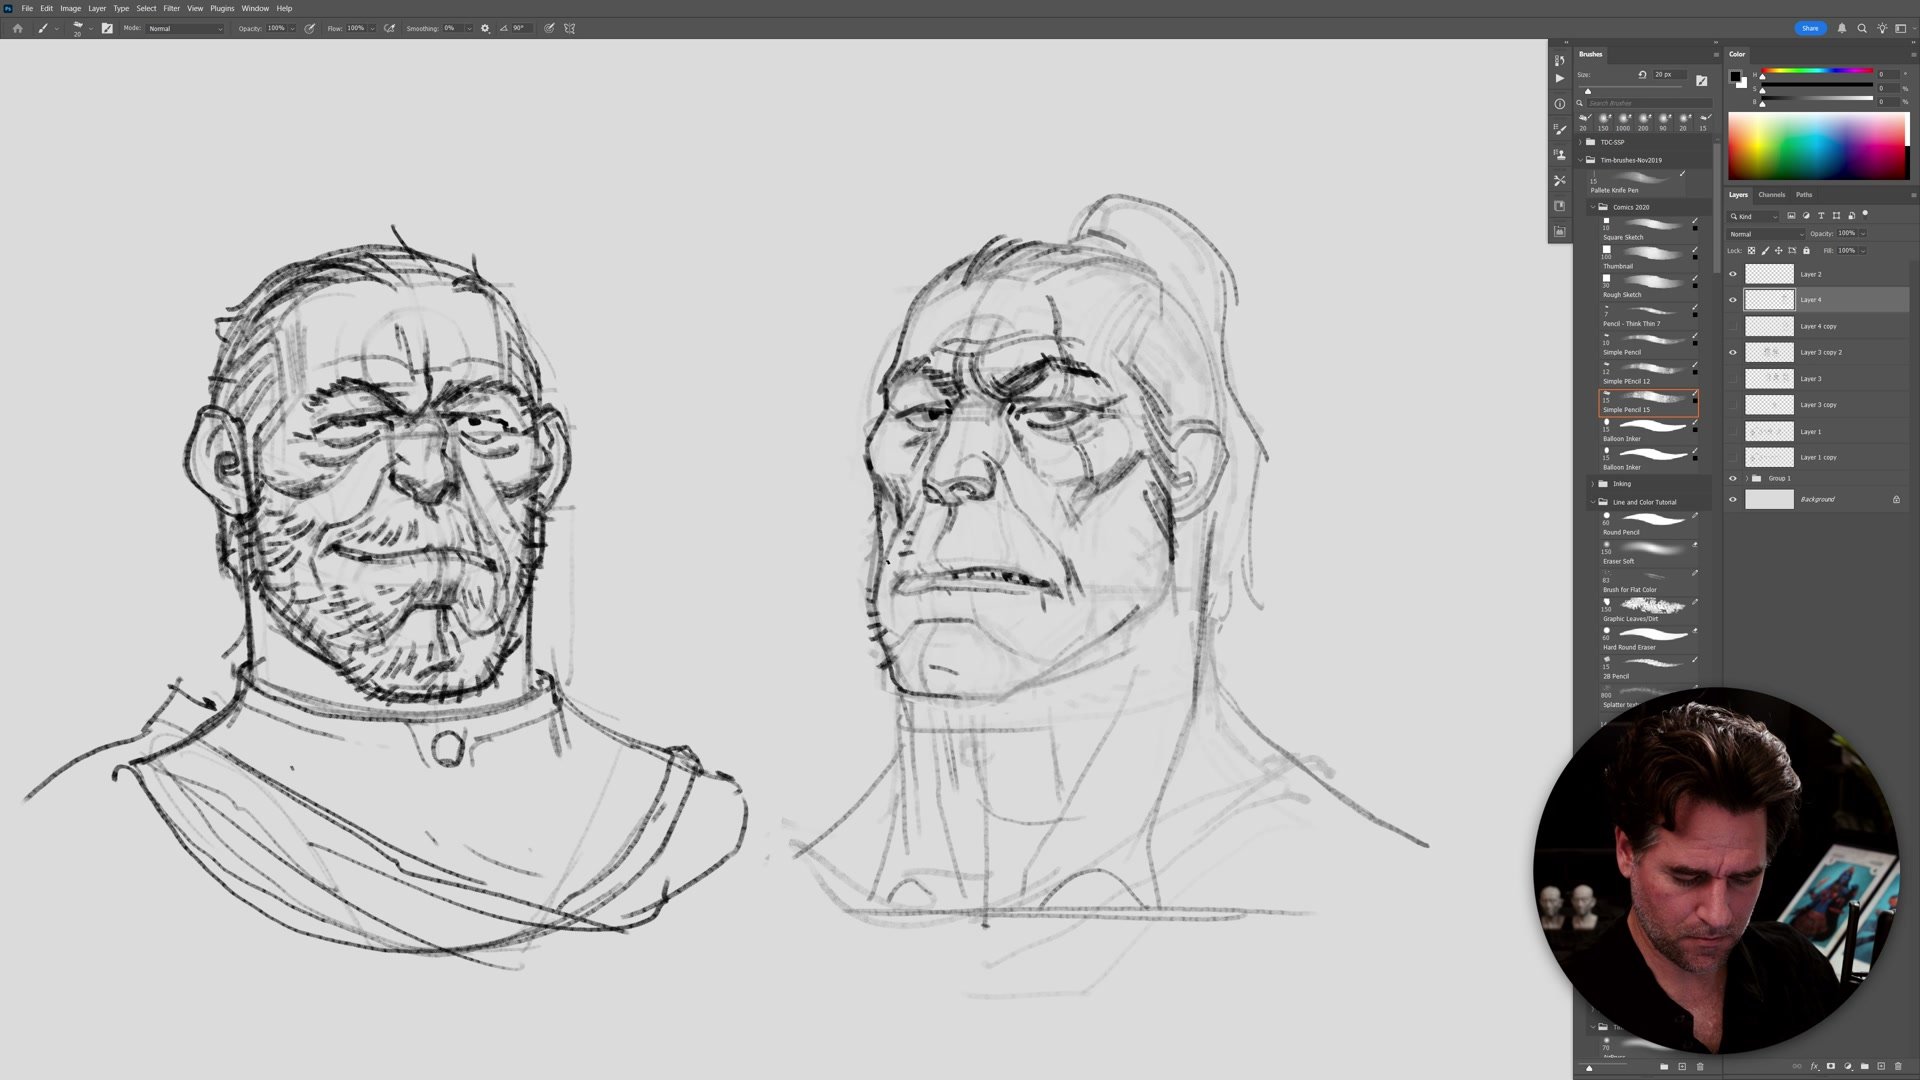Filter layers by pixel layers icon
Image resolution: width=1920 pixels, height=1080 pixels.
[1791, 216]
